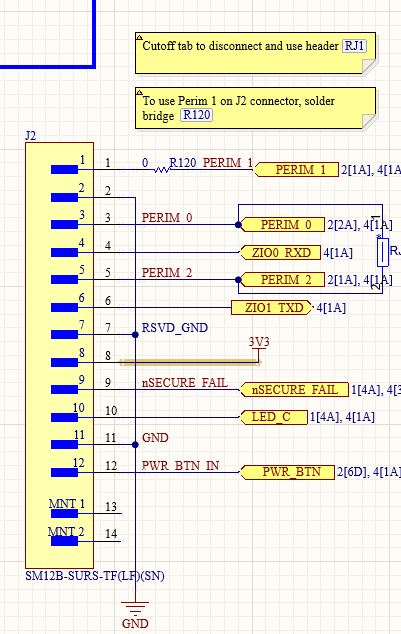Click the 1[4A], 4[1A] reference by LED_C
The image size is (401, 634).
pyautogui.click(x=342, y=417)
